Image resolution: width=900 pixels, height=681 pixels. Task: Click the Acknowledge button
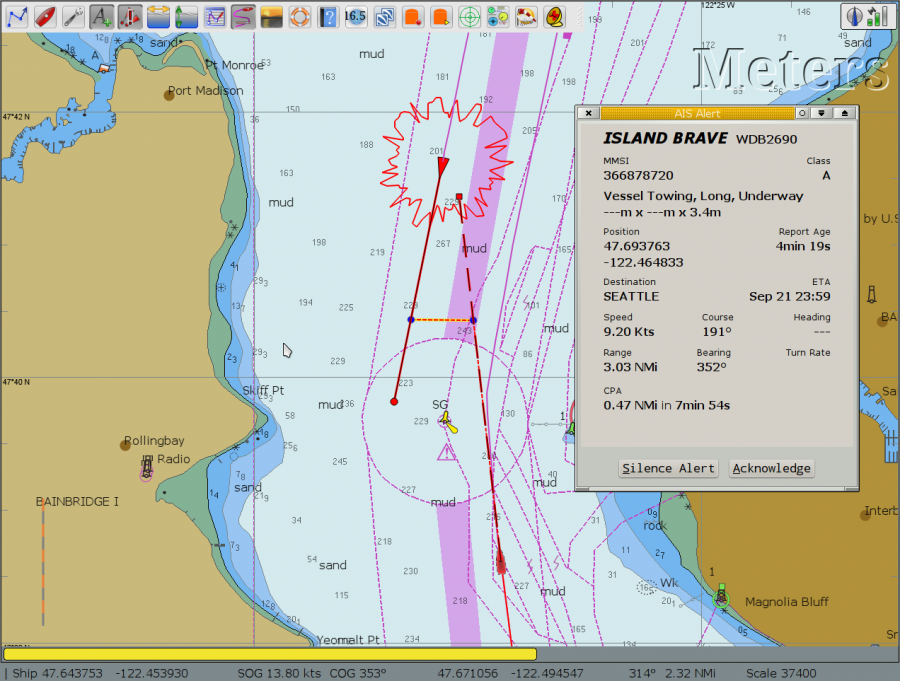click(770, 468)
